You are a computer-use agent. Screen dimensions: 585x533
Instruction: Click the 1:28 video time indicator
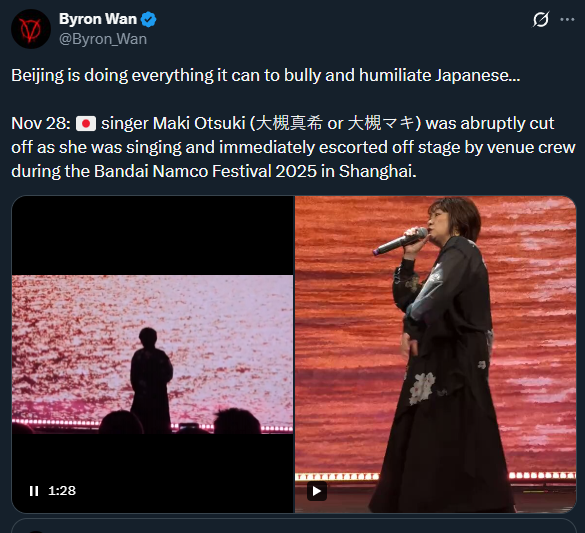(62, 491)
